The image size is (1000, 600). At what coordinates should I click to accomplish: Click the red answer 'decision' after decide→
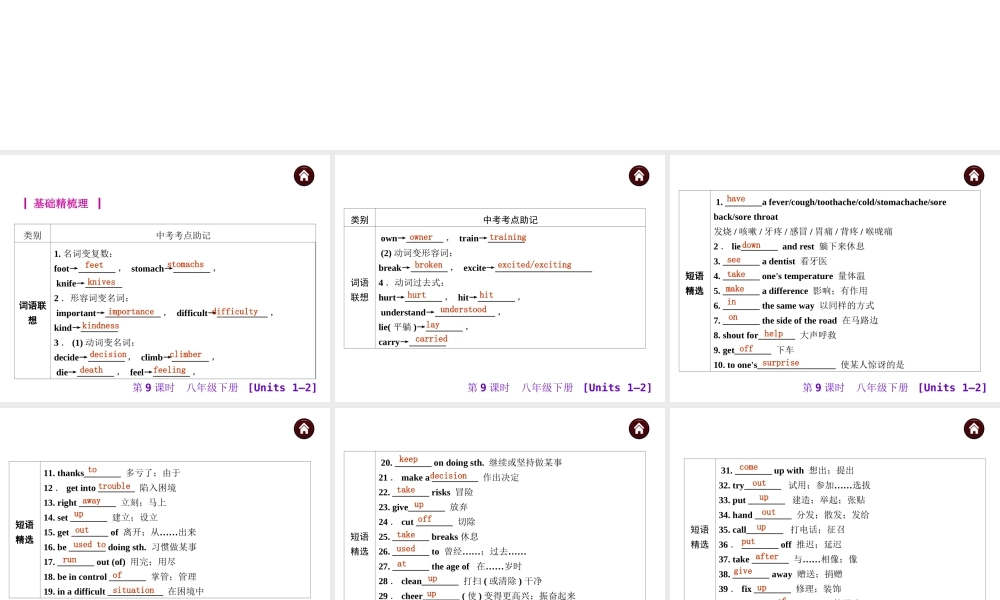[108, 355]
